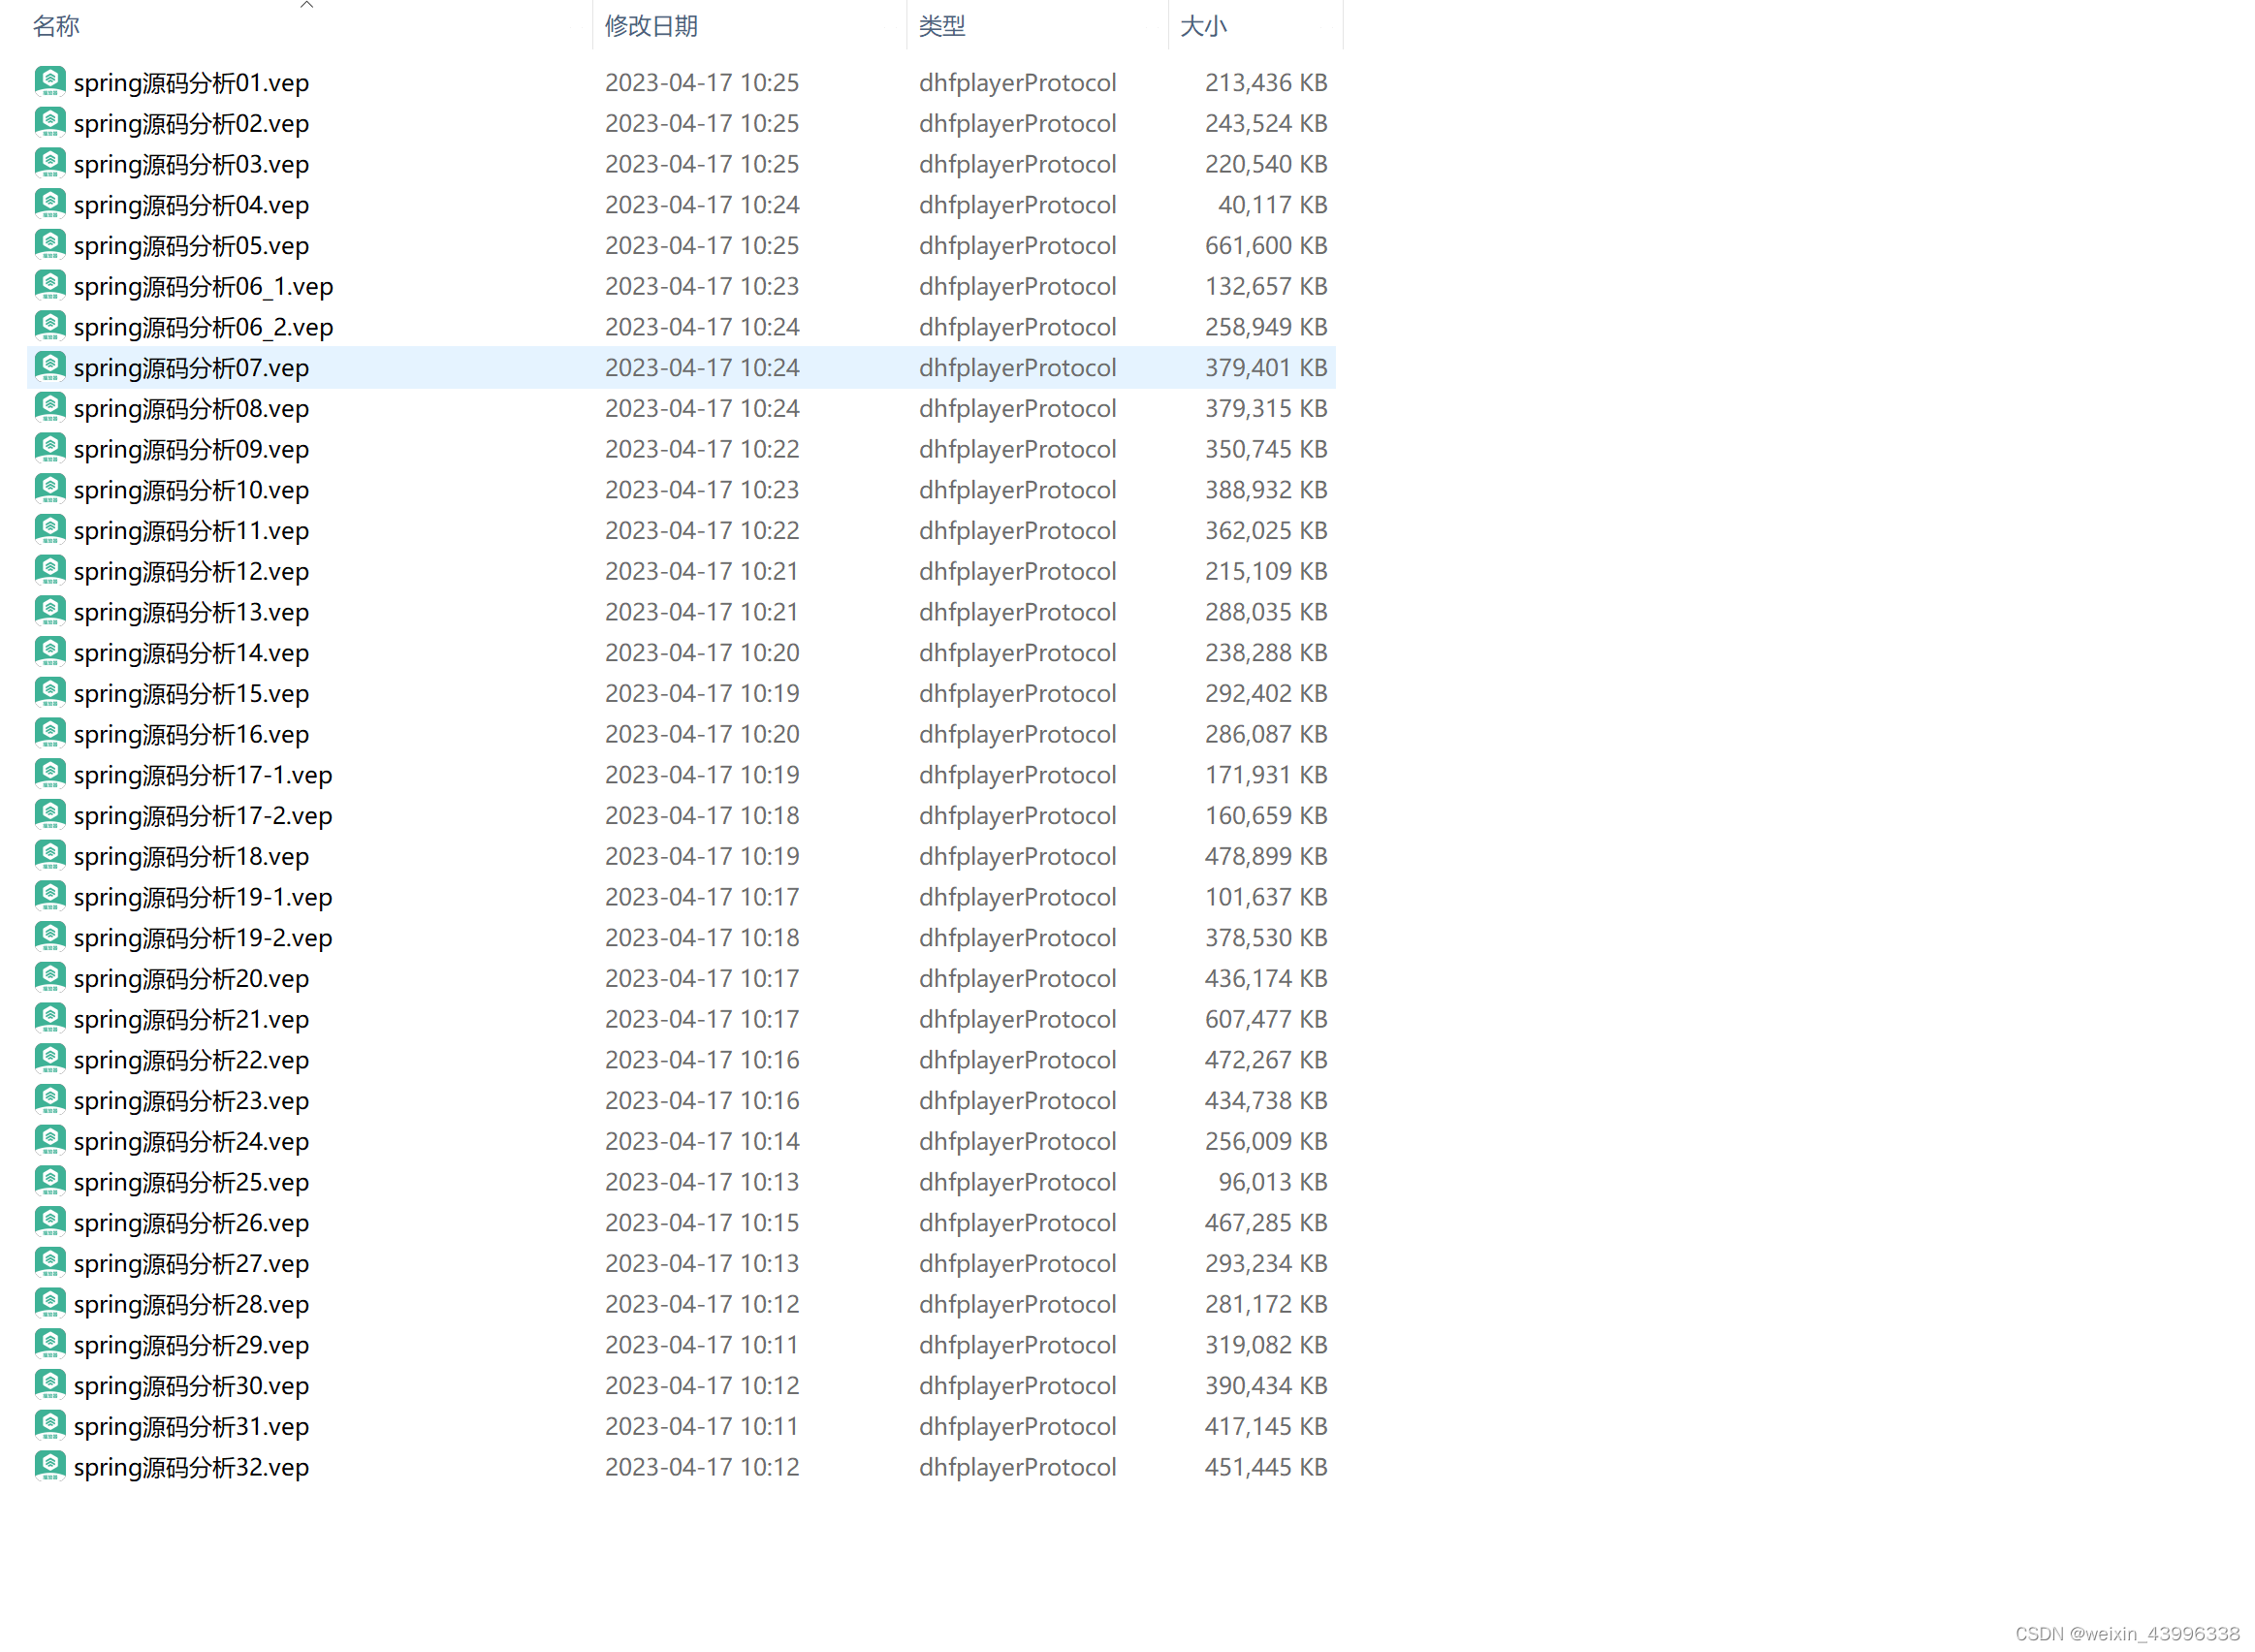Select file name spring源码分析22.vep

[x=192, y=1061]
